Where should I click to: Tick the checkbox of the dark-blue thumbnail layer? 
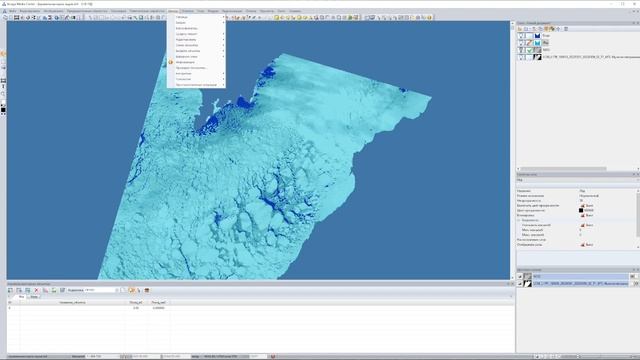coord(521,36)
